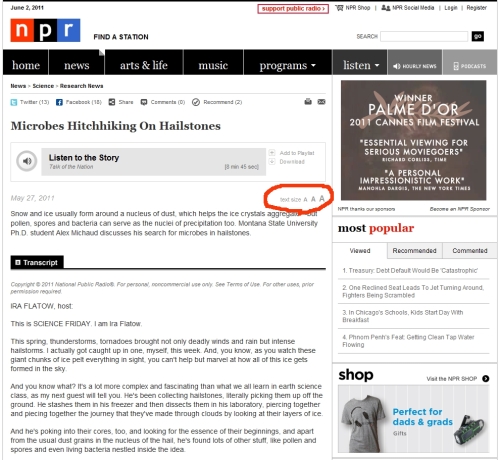
Task: Click support public radio button
Action: click(293, 9)
